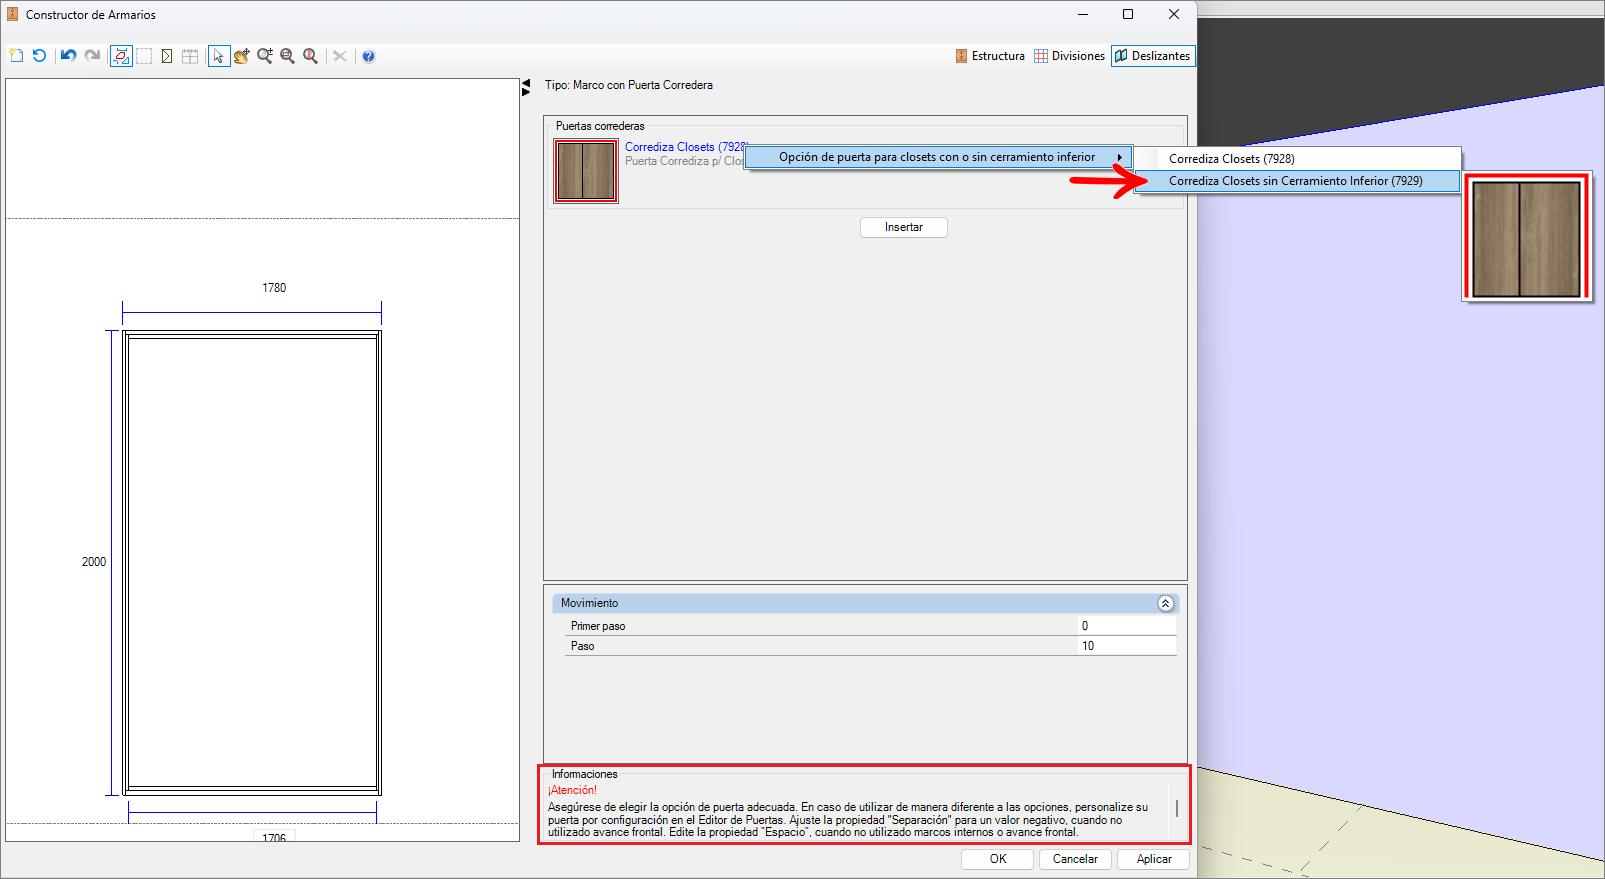Click the ¡Atención! warning text

(572, 790)
